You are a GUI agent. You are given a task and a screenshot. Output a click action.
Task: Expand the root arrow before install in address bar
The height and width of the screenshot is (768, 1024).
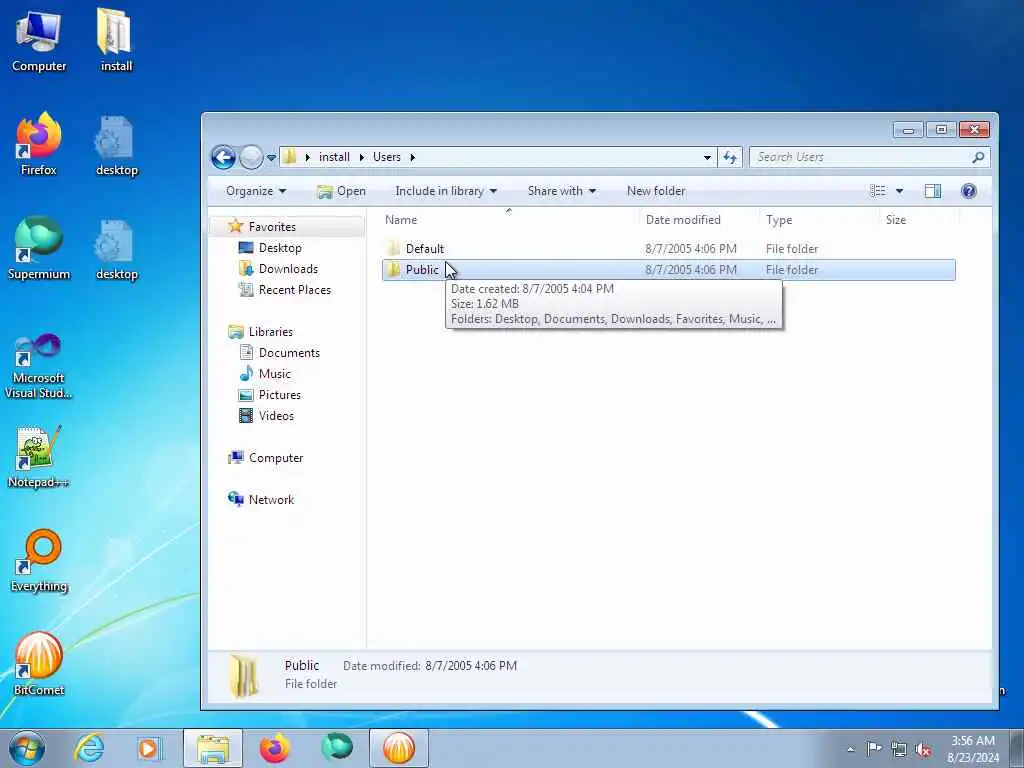point(307,157)
